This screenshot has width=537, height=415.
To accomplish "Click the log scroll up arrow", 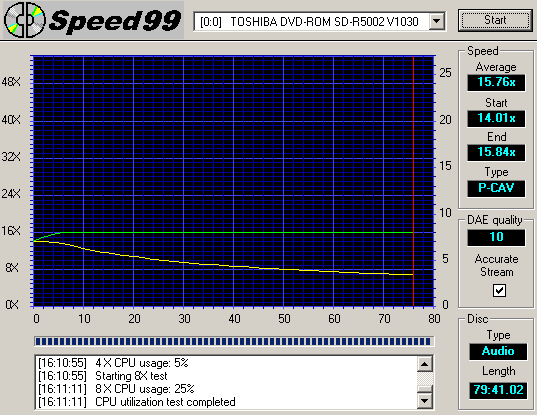I will (424, 364).
